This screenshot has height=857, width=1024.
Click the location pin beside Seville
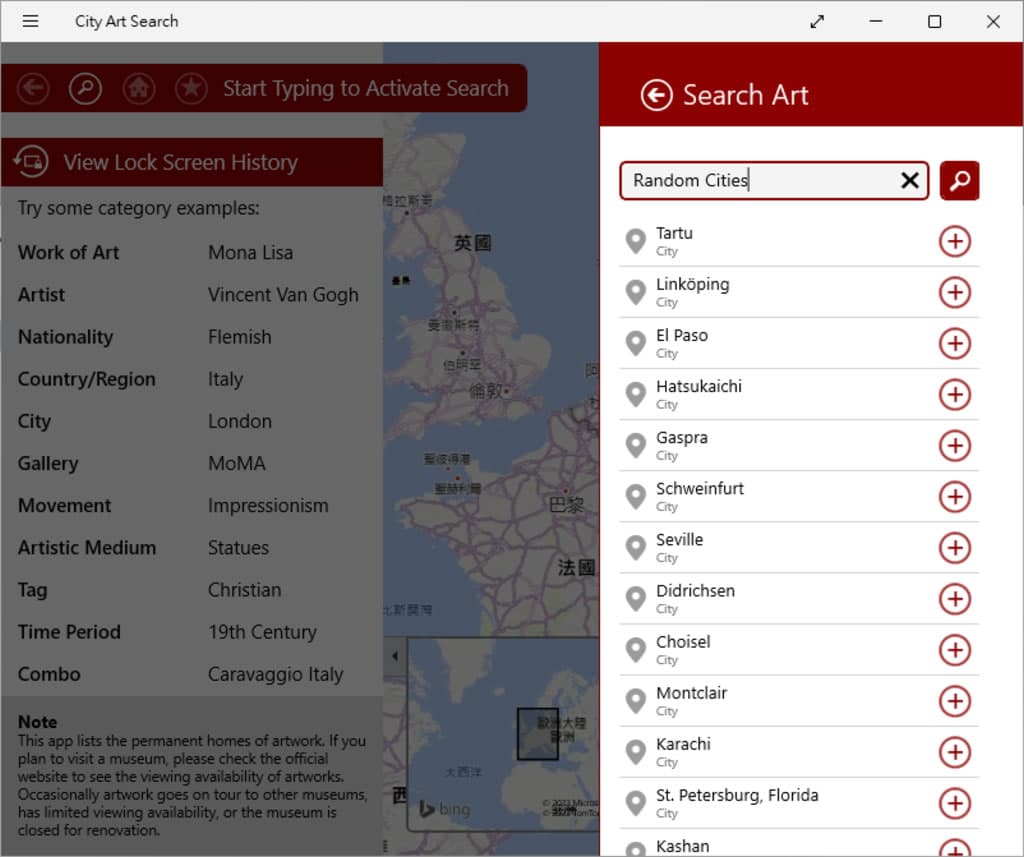(x=635, y=547)
